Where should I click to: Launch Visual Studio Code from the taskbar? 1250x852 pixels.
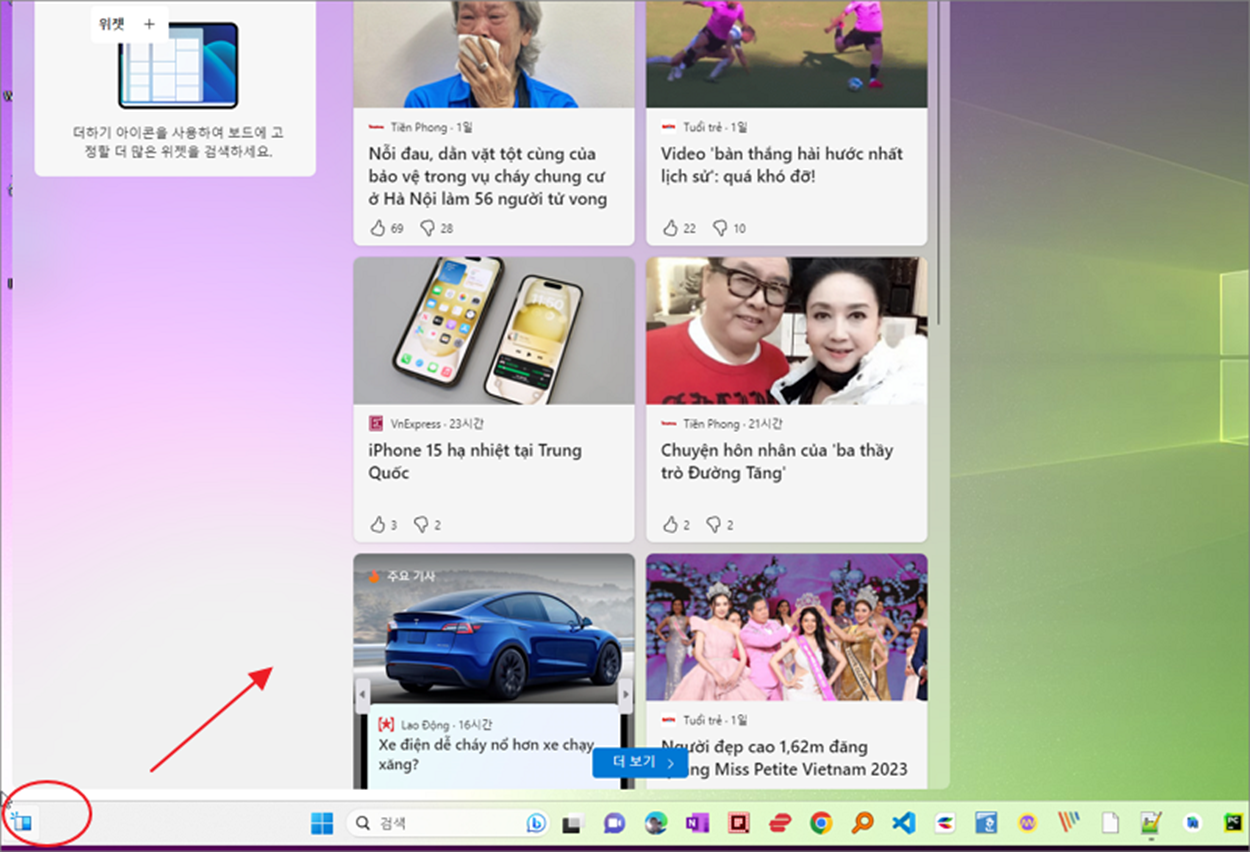(x=903, y=823)
